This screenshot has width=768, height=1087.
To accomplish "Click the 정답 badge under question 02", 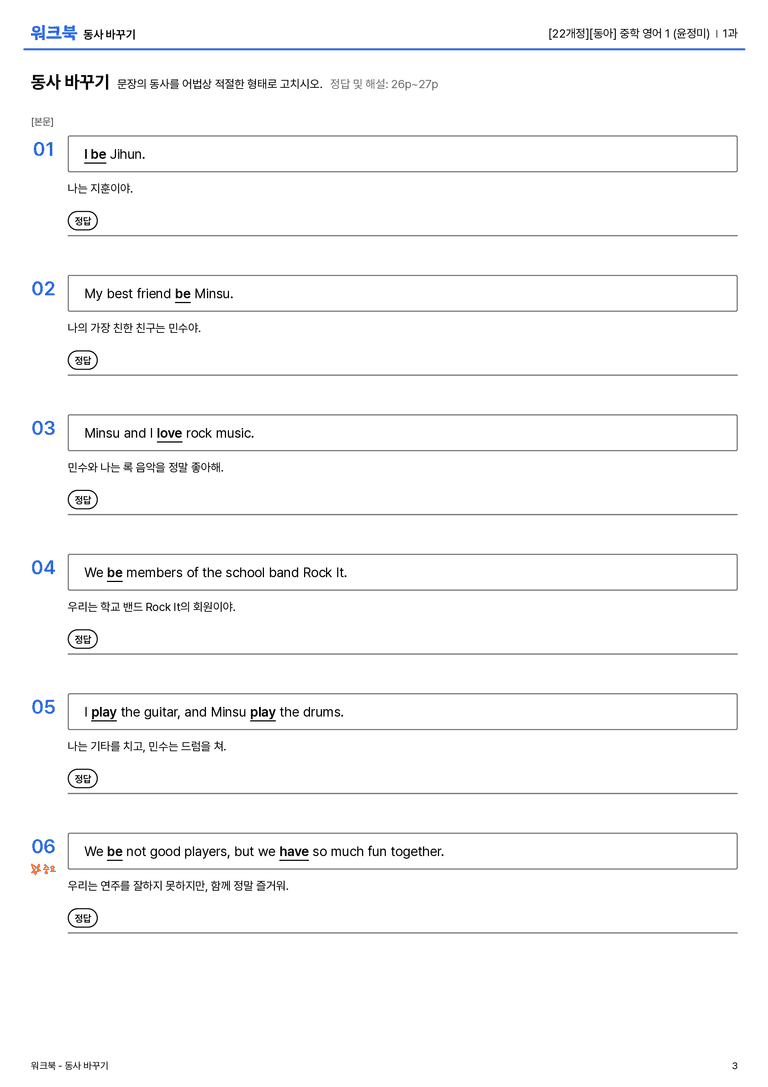I will click(x=82, y=360).
